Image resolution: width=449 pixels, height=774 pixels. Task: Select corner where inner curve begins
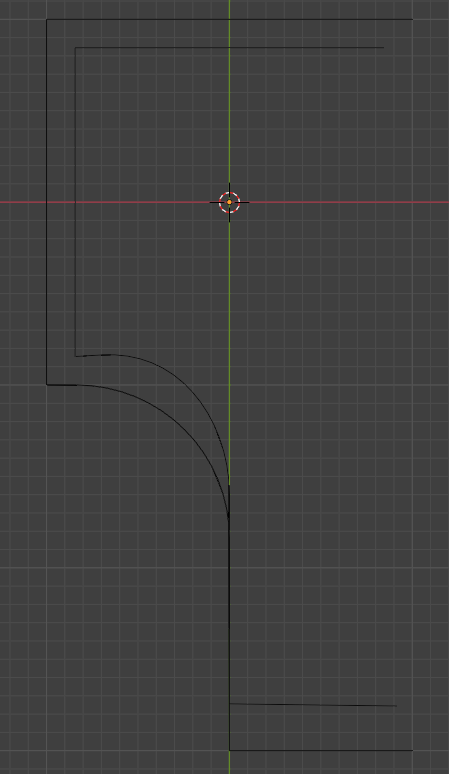click(75, 356)
